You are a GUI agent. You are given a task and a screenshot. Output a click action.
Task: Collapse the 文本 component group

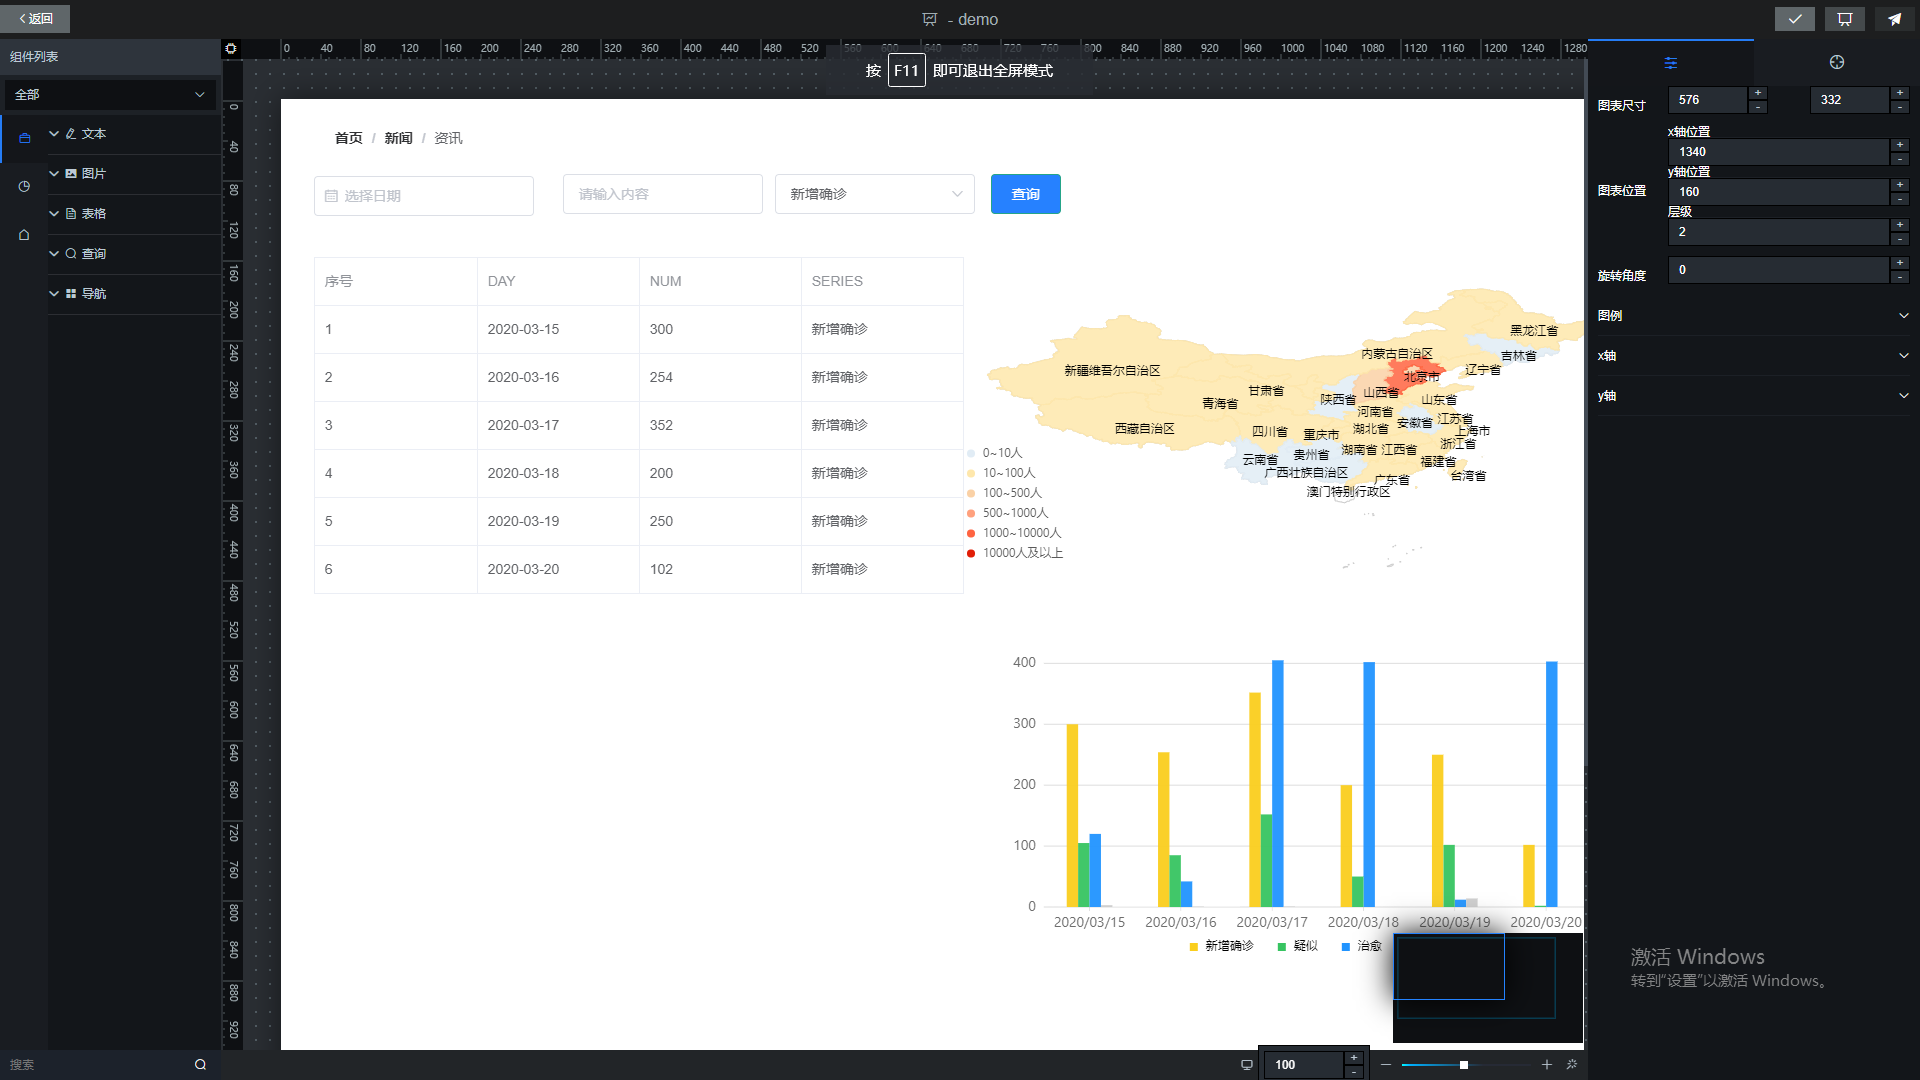pyautogui.click(x=54, y=134)
